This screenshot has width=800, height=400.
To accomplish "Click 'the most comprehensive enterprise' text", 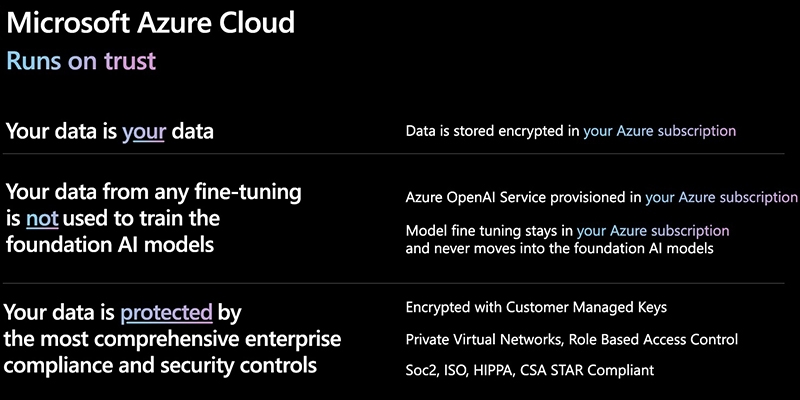I will click(172, 339).
